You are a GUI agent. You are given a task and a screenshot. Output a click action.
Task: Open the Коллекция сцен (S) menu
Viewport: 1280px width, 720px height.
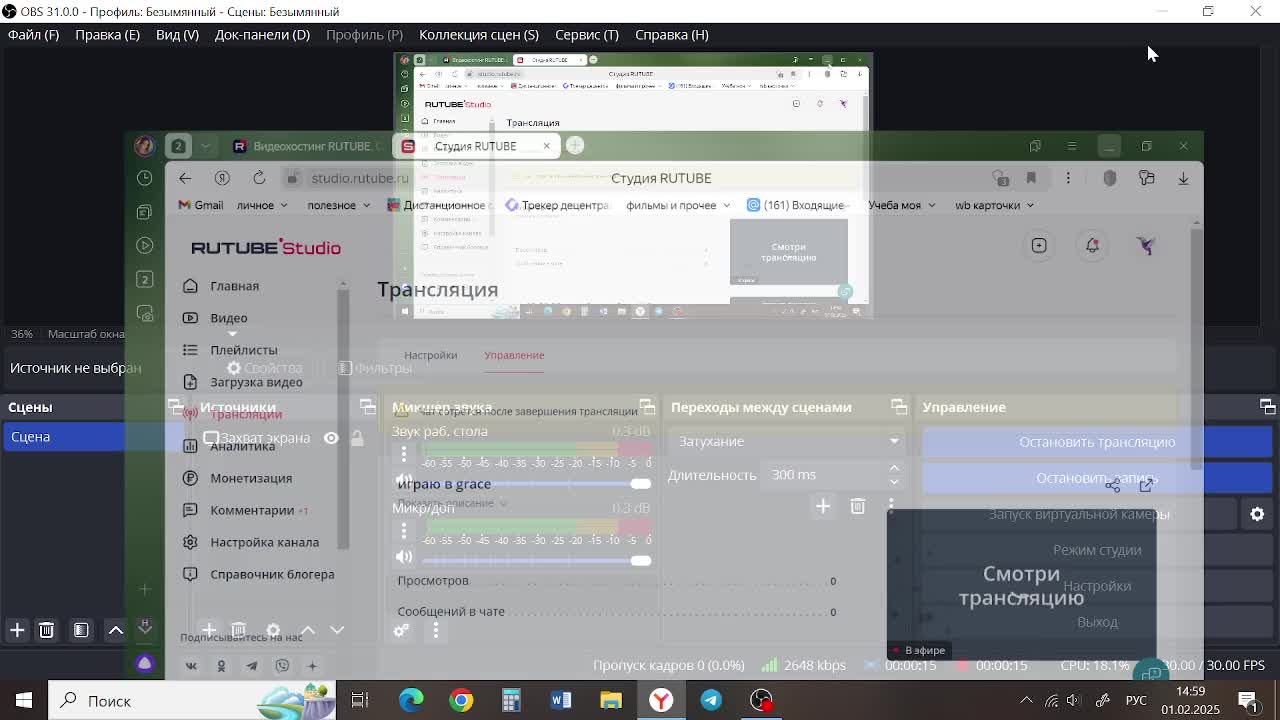[x=478, y=34]
